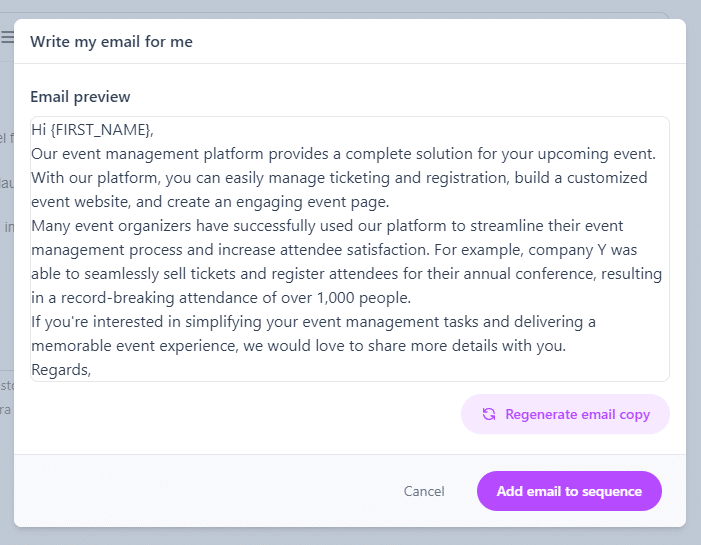This screenshot has height=545, width=701.
Task: Place cursor on the Regards, line
Action: pos(61,370)
